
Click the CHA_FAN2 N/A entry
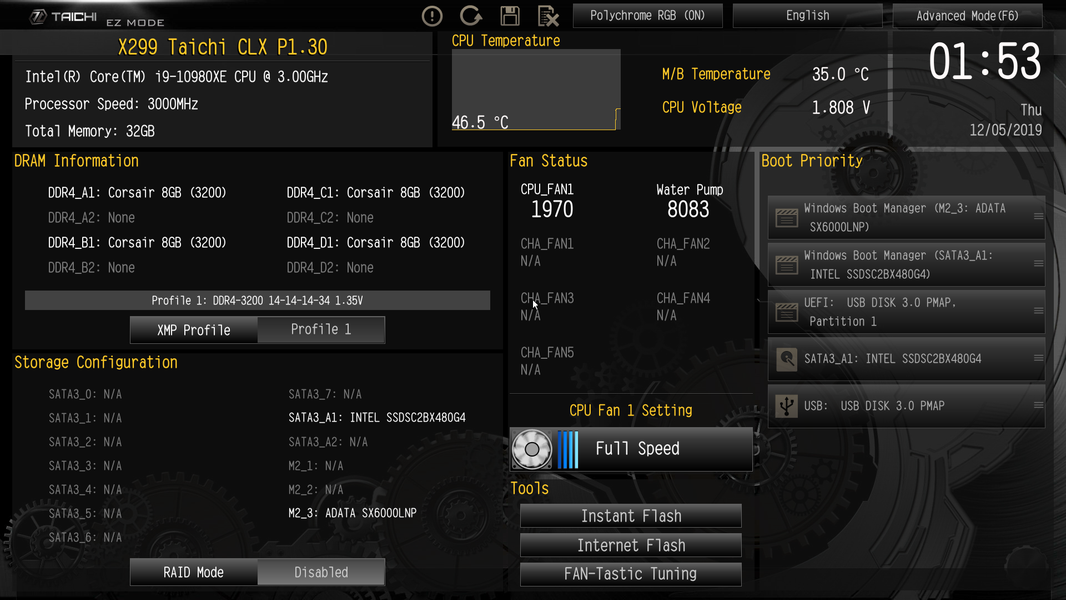(683, 252)
